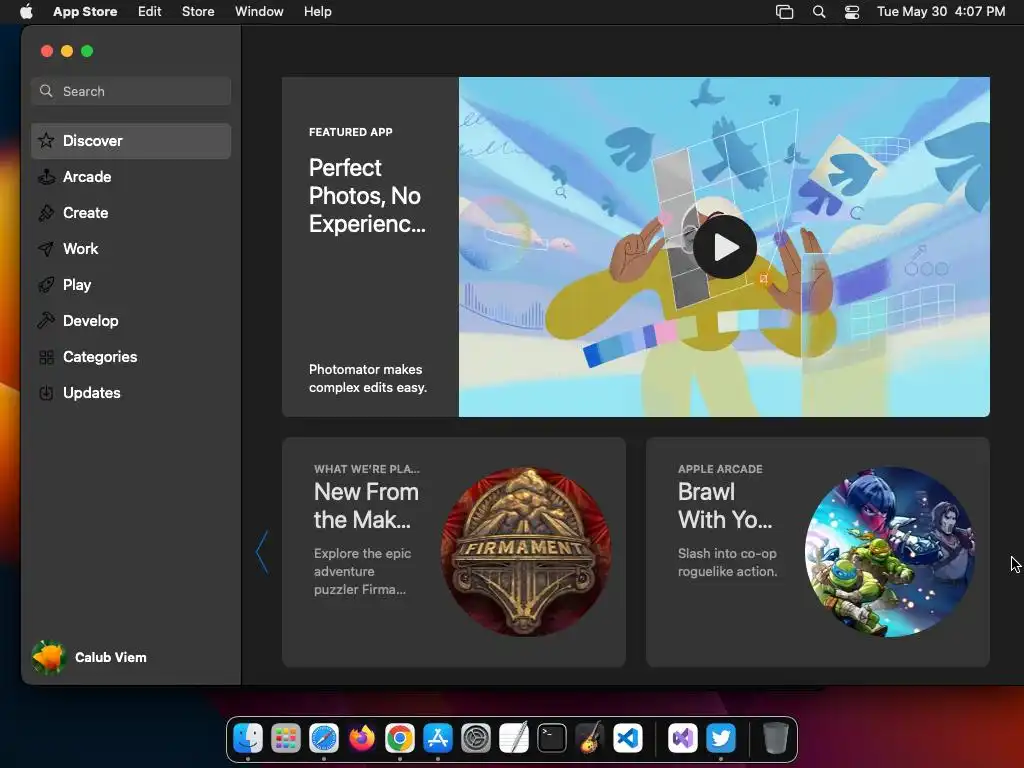Play the Photomator featured video
The image size is (1024, 768).
(725, 247)
